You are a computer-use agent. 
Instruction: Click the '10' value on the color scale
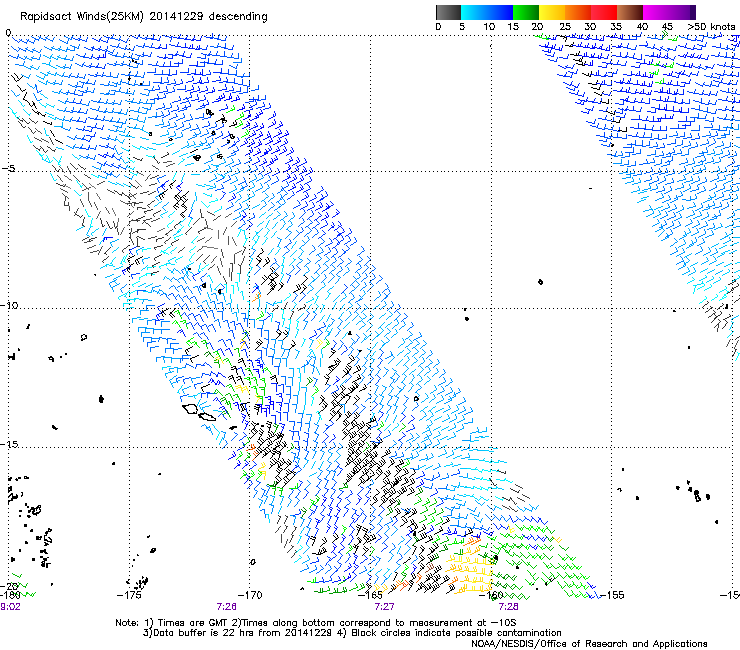tap(489, 26)
